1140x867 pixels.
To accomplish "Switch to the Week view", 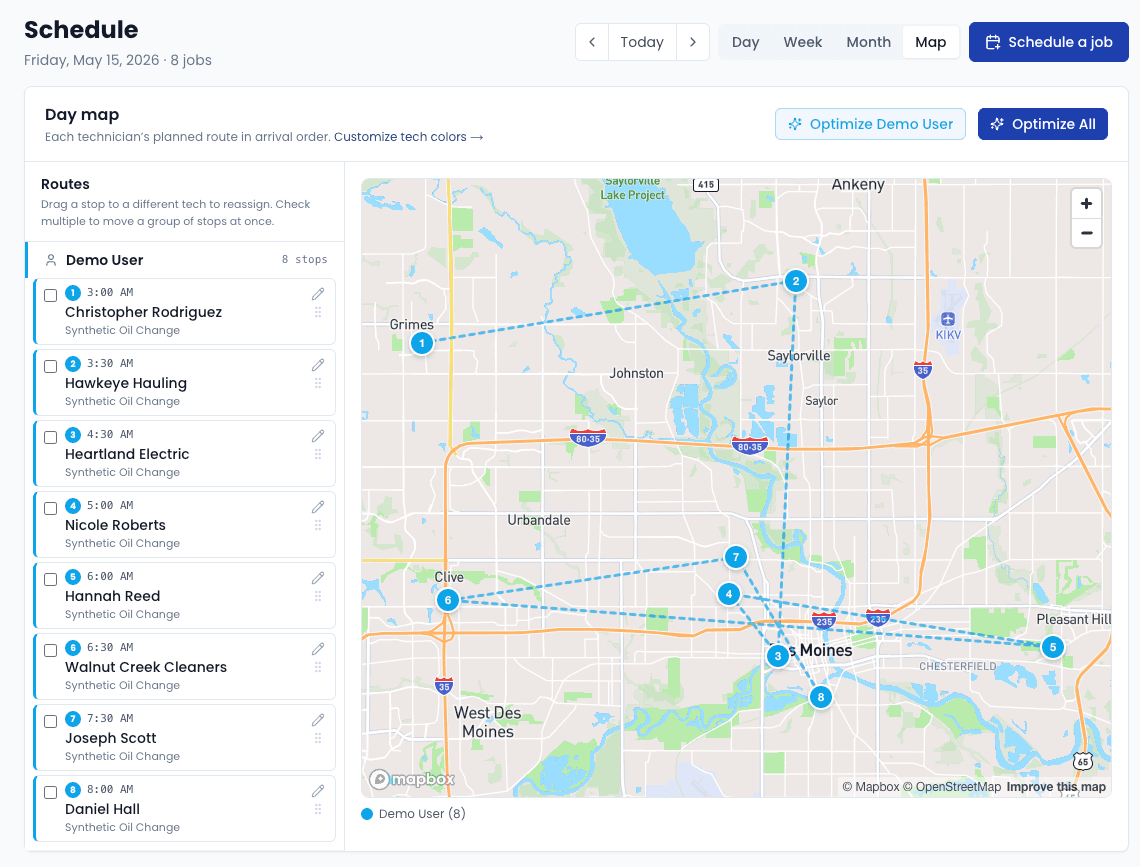I will click(803, 42).
